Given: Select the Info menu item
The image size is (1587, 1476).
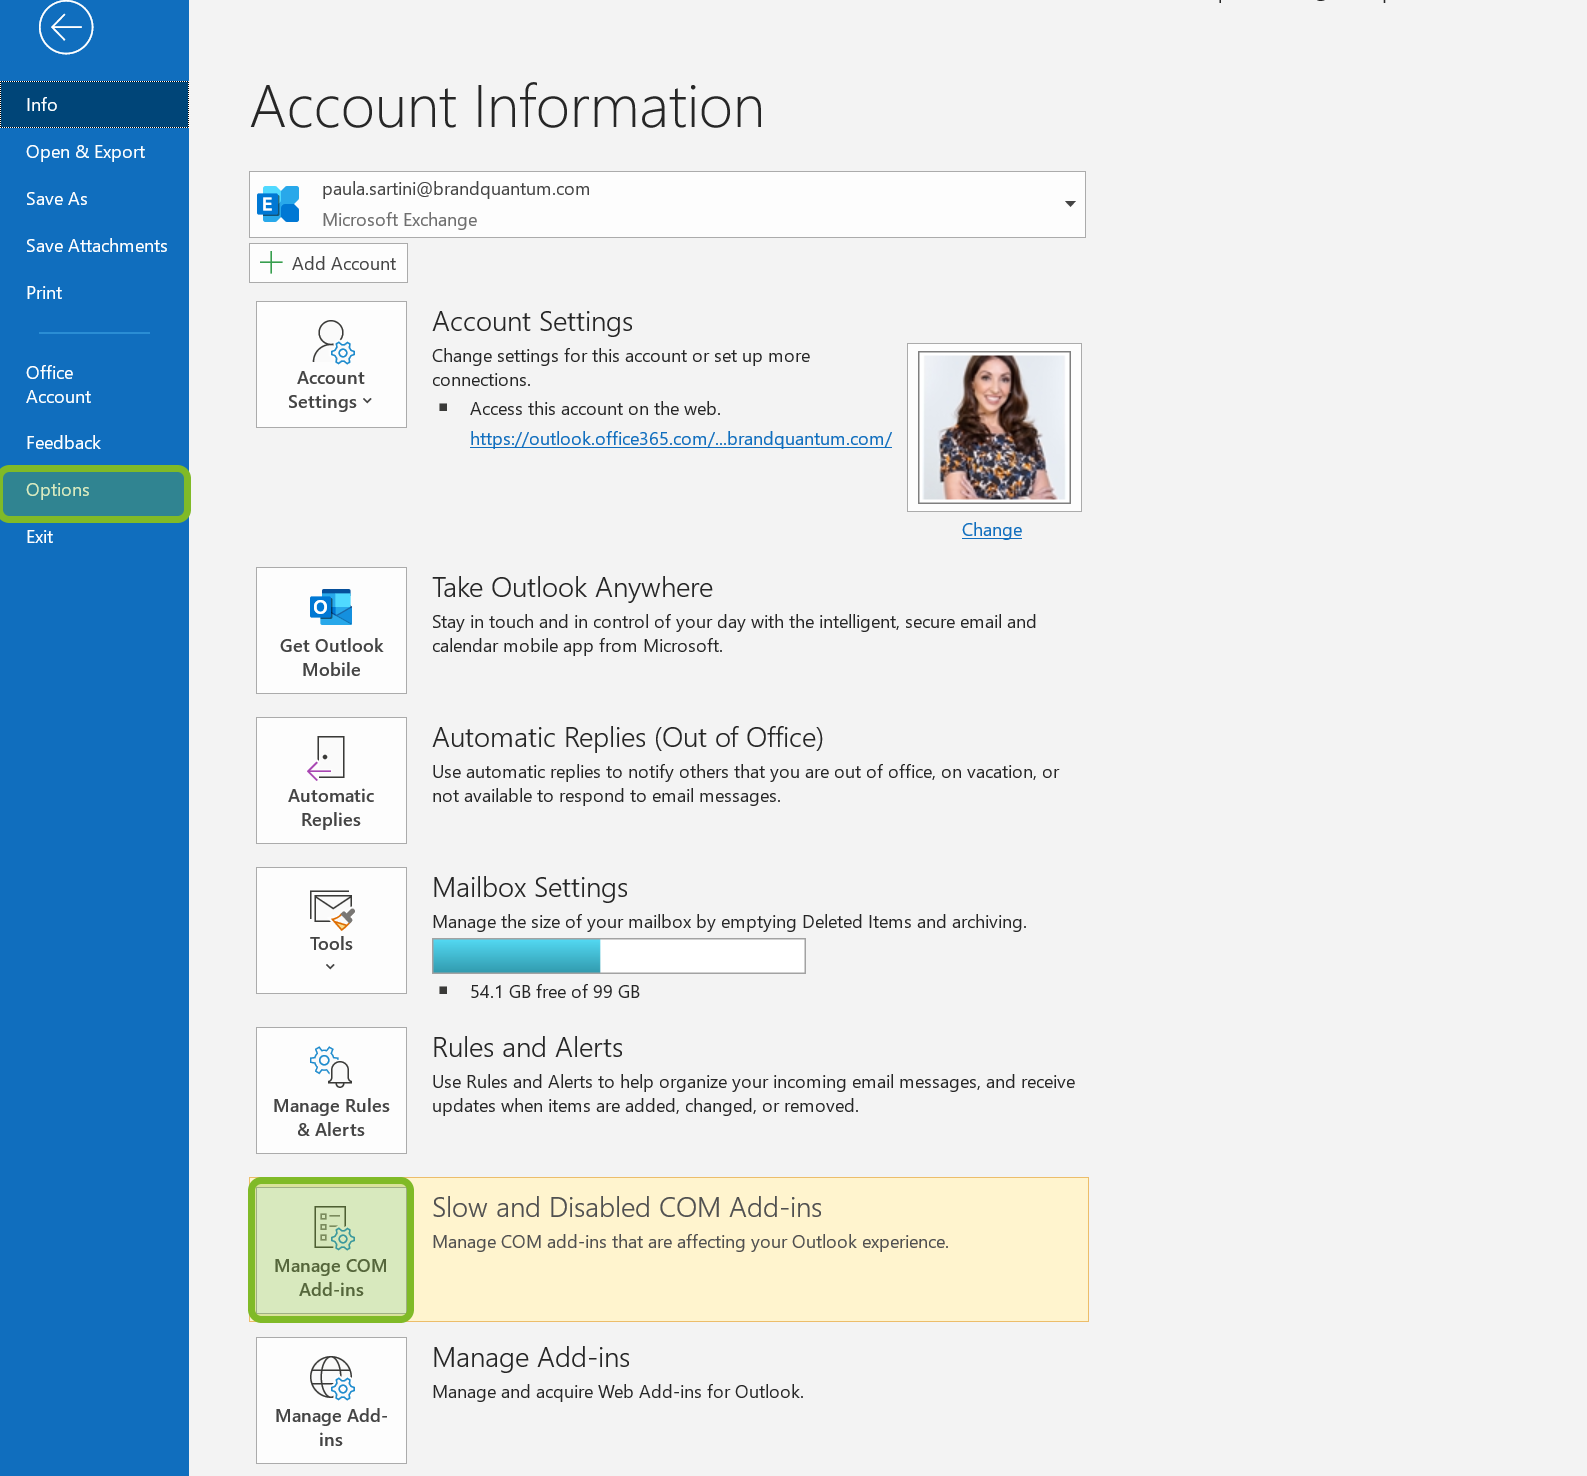Looking at the screenshot, I should point(94,105).
